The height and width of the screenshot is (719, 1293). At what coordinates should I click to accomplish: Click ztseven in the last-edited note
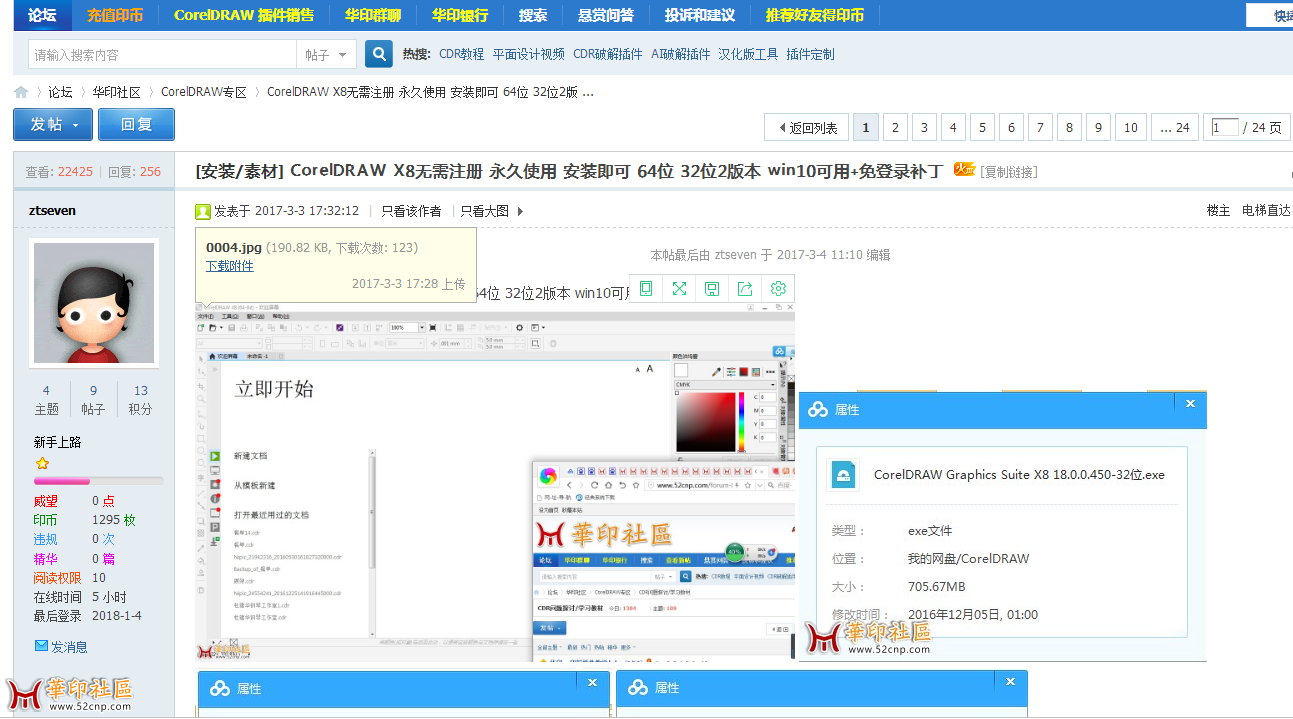[x=735, y=255]
